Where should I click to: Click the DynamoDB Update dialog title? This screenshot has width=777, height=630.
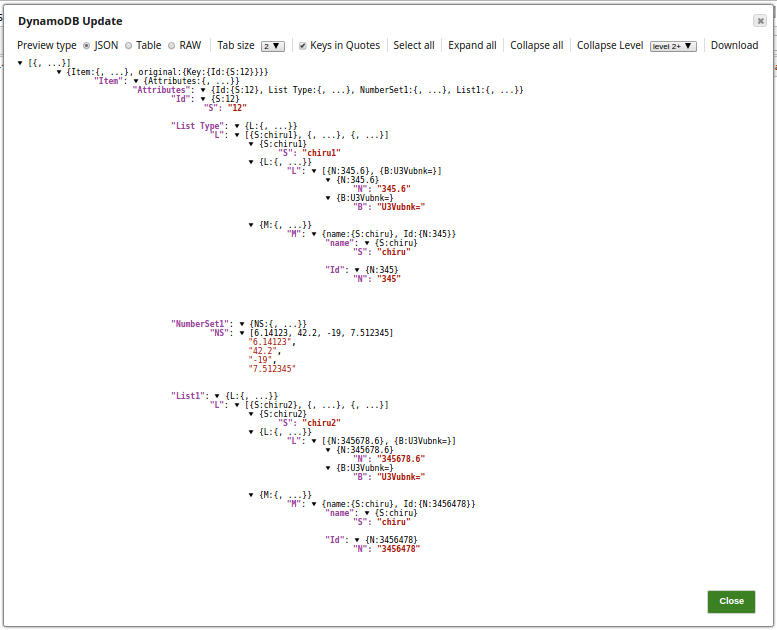coord(70,21)
